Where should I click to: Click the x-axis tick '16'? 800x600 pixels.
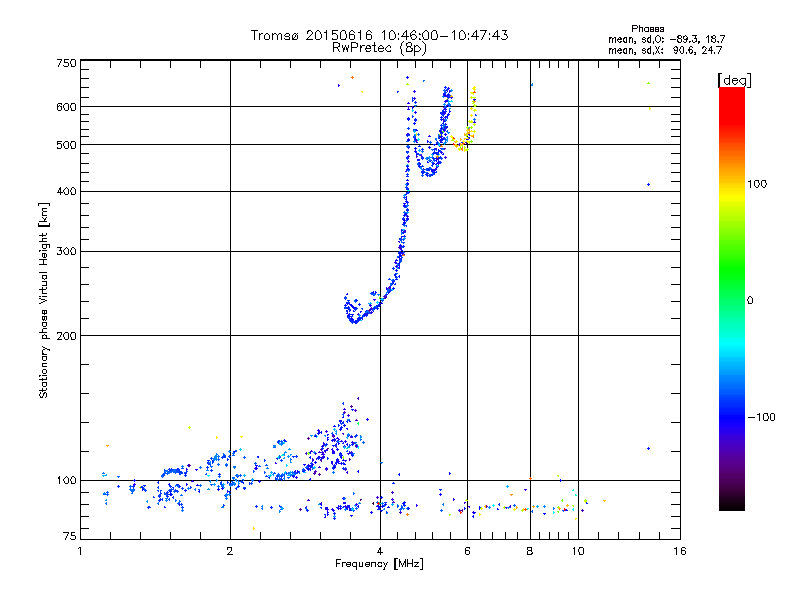tap(680, 551)
